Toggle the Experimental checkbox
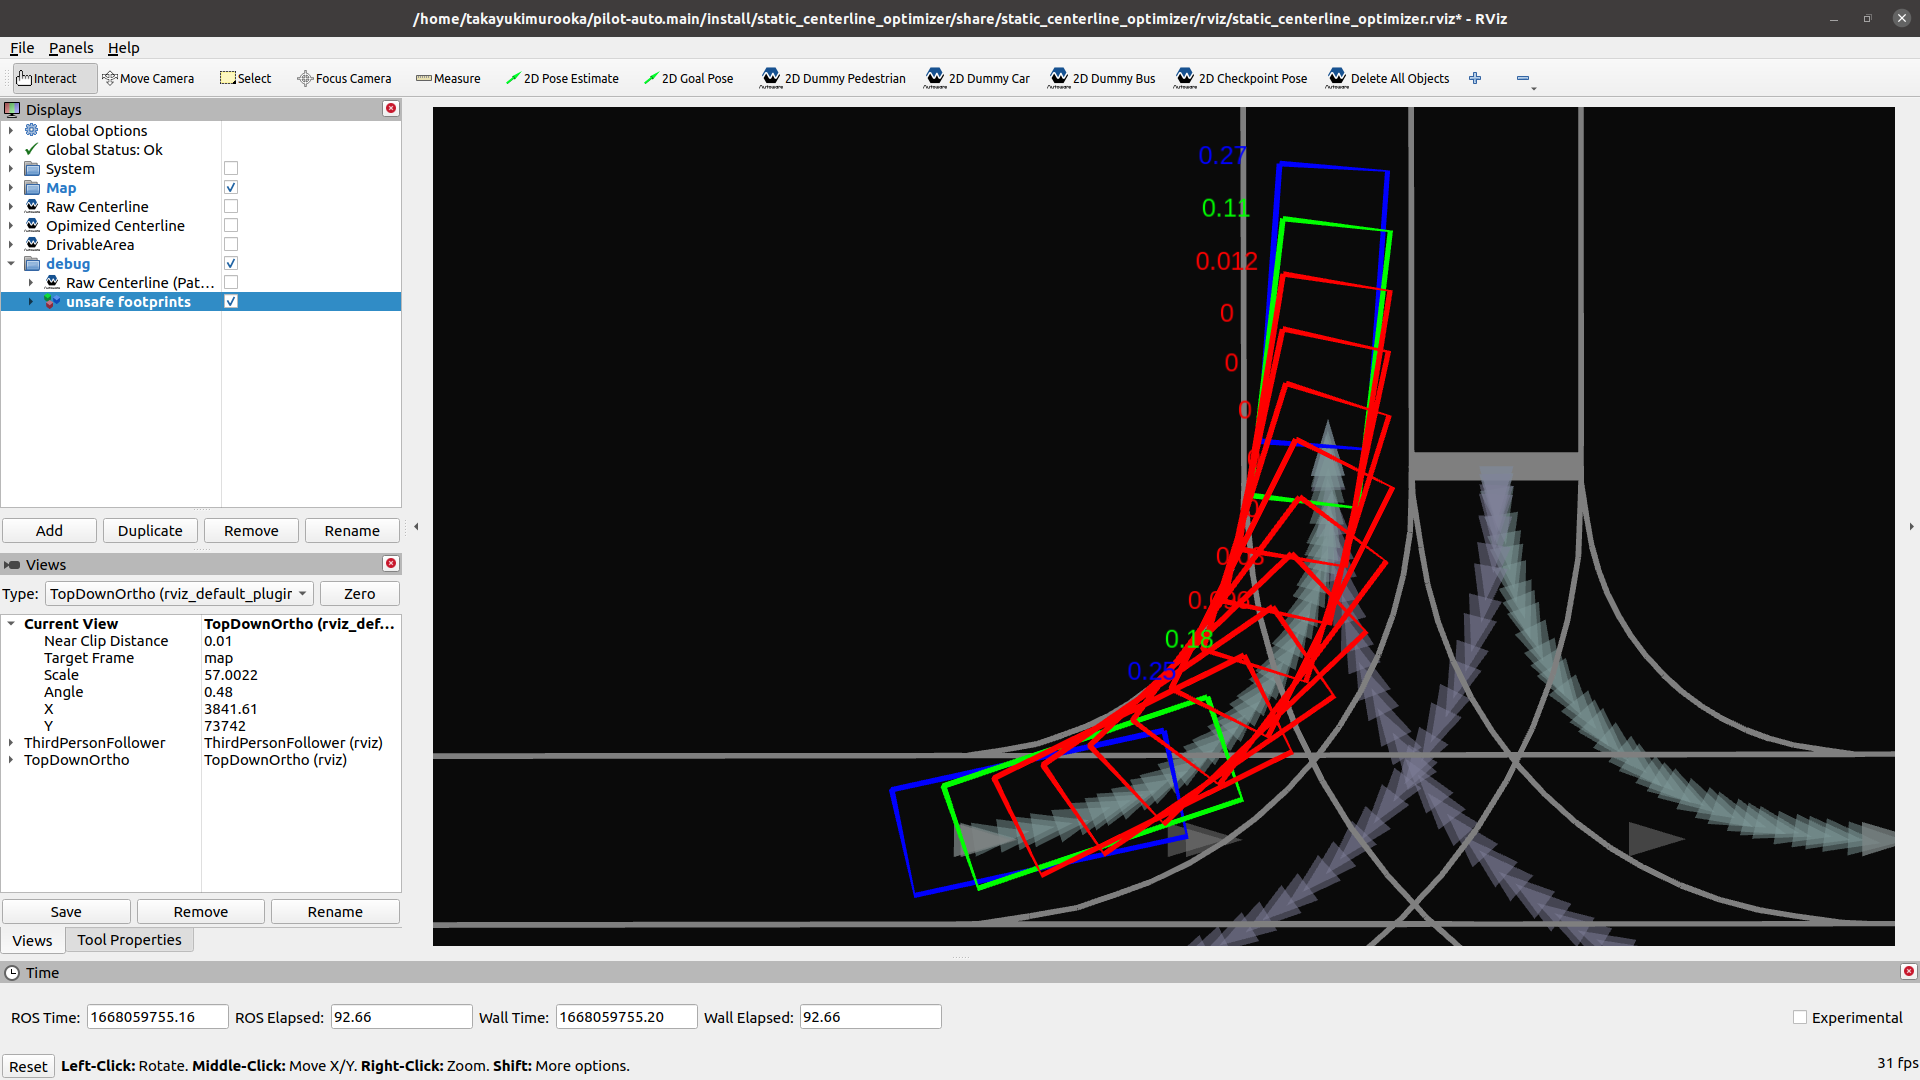This screenshot has height=1080, width=1920. coord(1800,1017)
